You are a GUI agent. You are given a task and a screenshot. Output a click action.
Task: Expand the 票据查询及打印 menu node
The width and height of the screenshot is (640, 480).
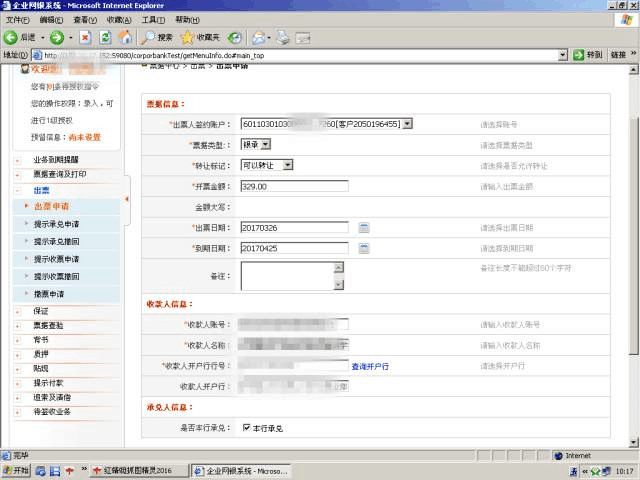point(18,176)
